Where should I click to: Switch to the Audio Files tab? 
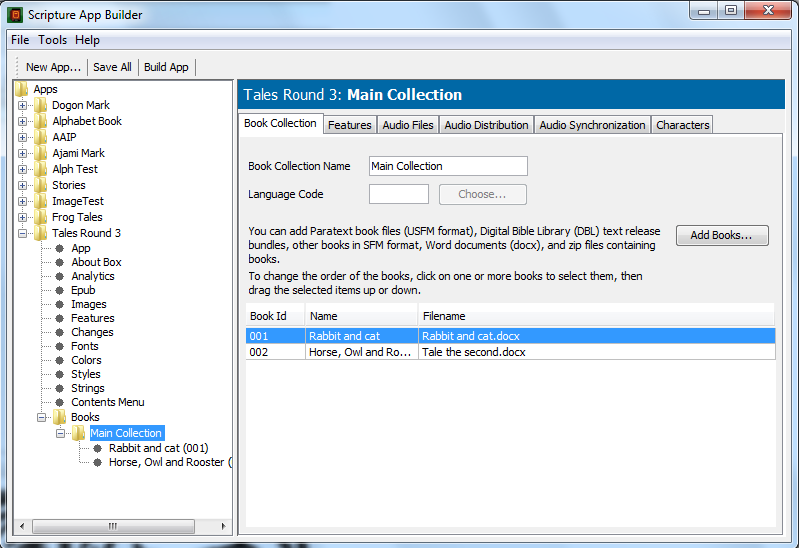(x=408, y=125)
